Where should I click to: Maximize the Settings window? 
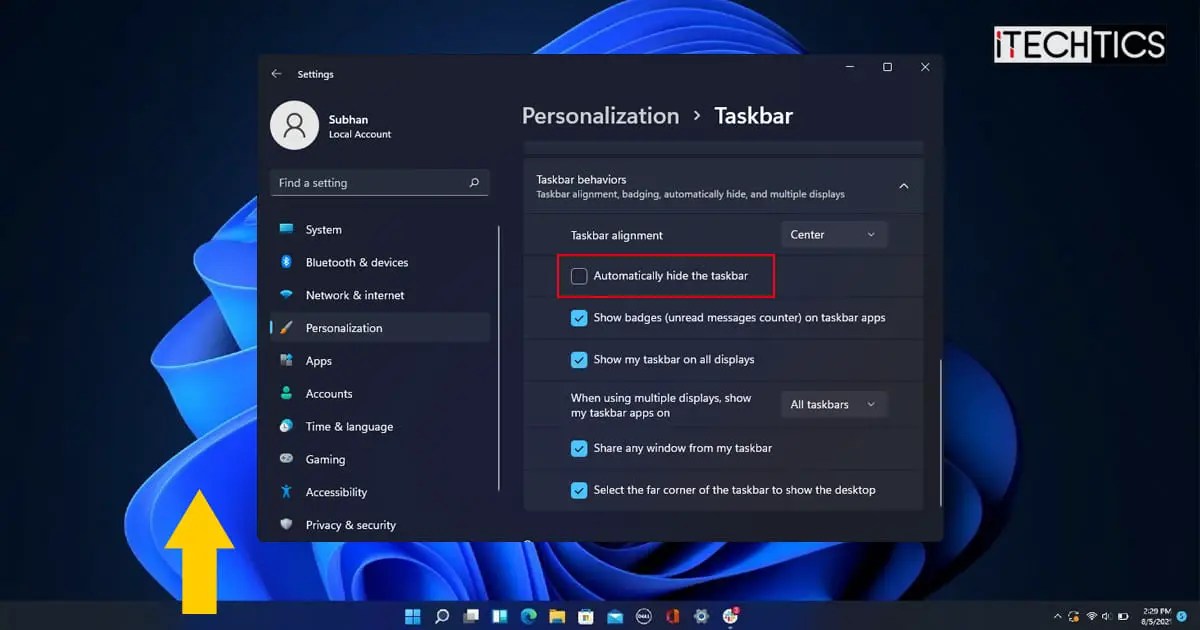[887, 67]
